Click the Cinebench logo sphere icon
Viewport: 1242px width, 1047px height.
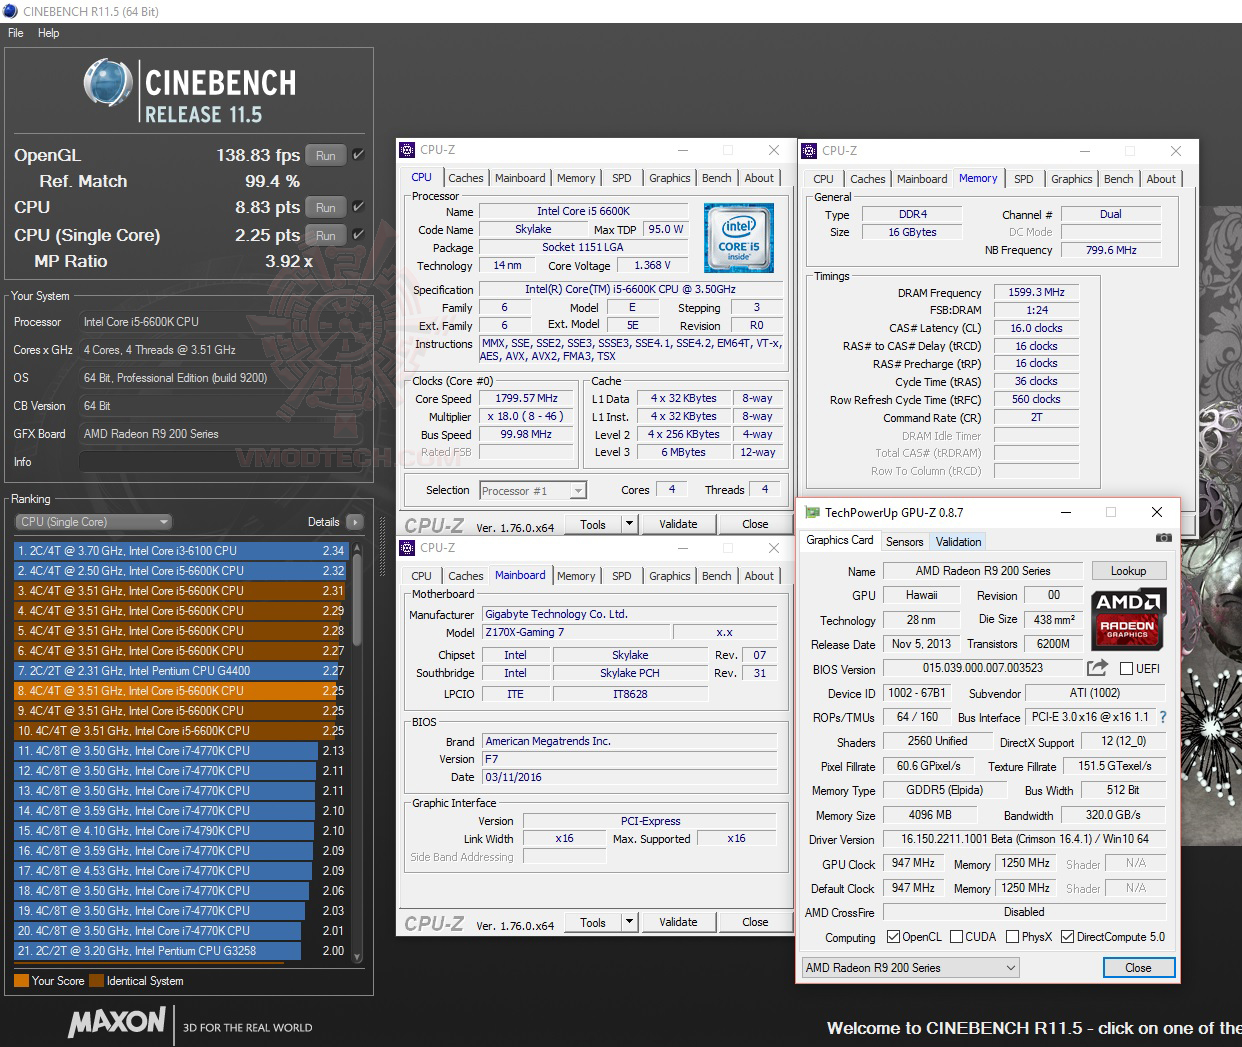click(108, 83)
